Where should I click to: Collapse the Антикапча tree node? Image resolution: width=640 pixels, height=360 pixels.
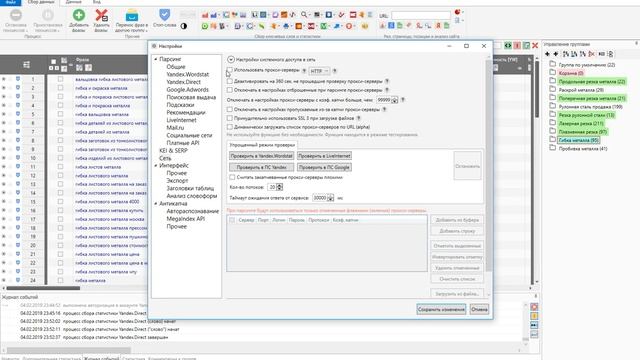(x=156, y=203)
